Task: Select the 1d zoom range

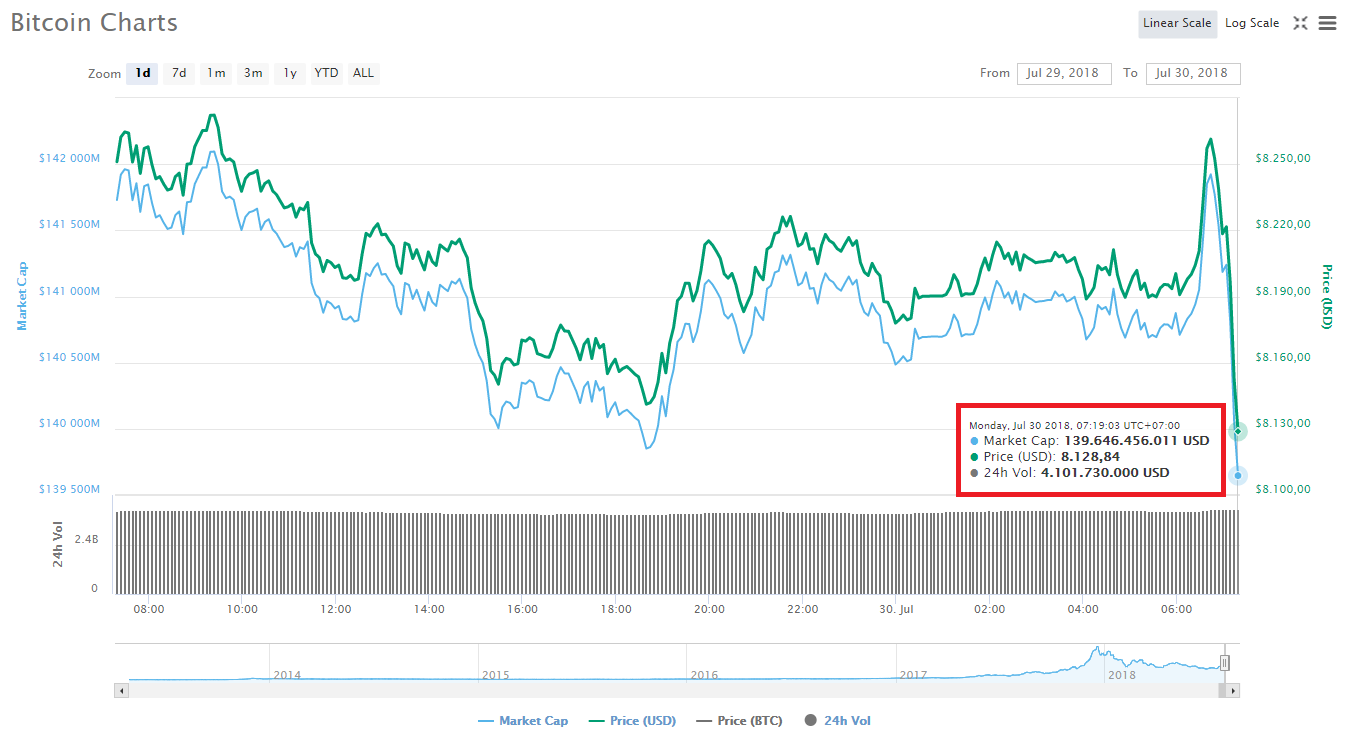Action: 143,73
